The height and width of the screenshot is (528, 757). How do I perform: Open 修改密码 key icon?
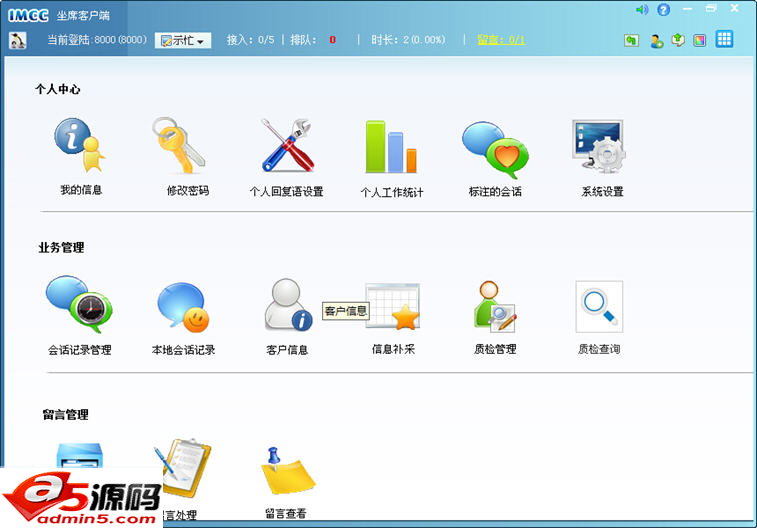point(179,145)
